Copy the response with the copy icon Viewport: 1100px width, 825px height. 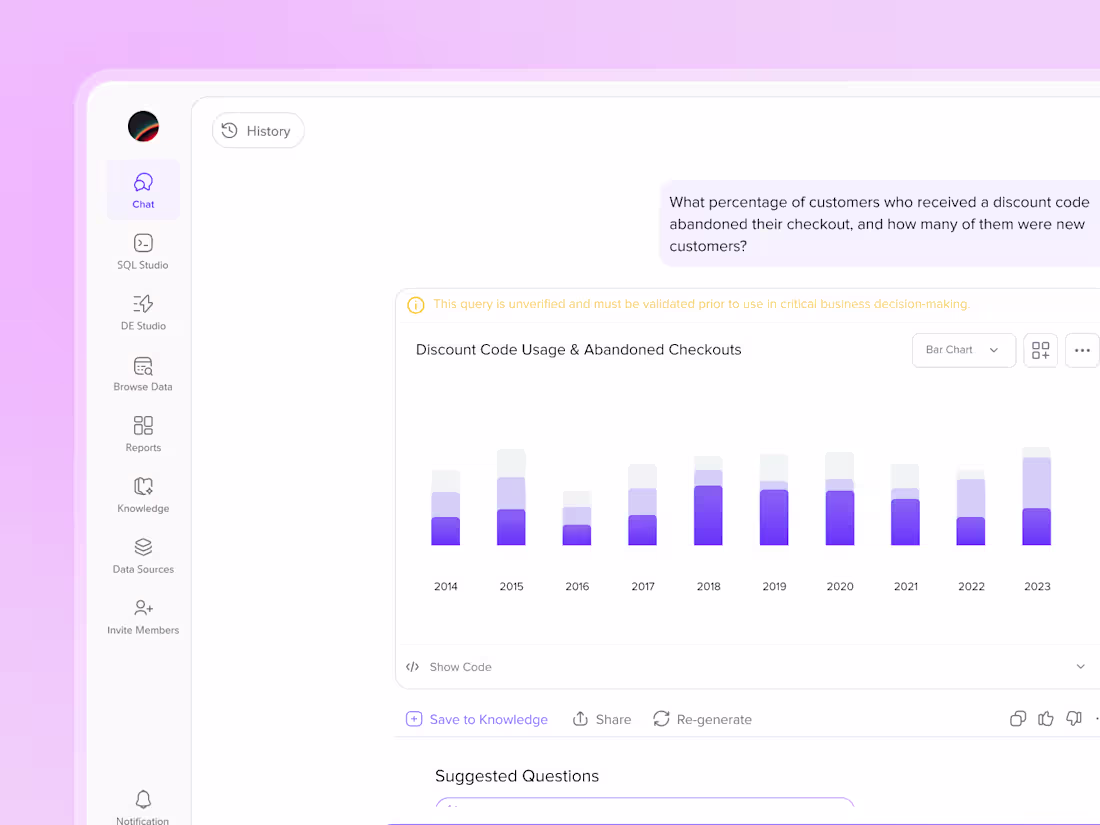(1017, 718)
